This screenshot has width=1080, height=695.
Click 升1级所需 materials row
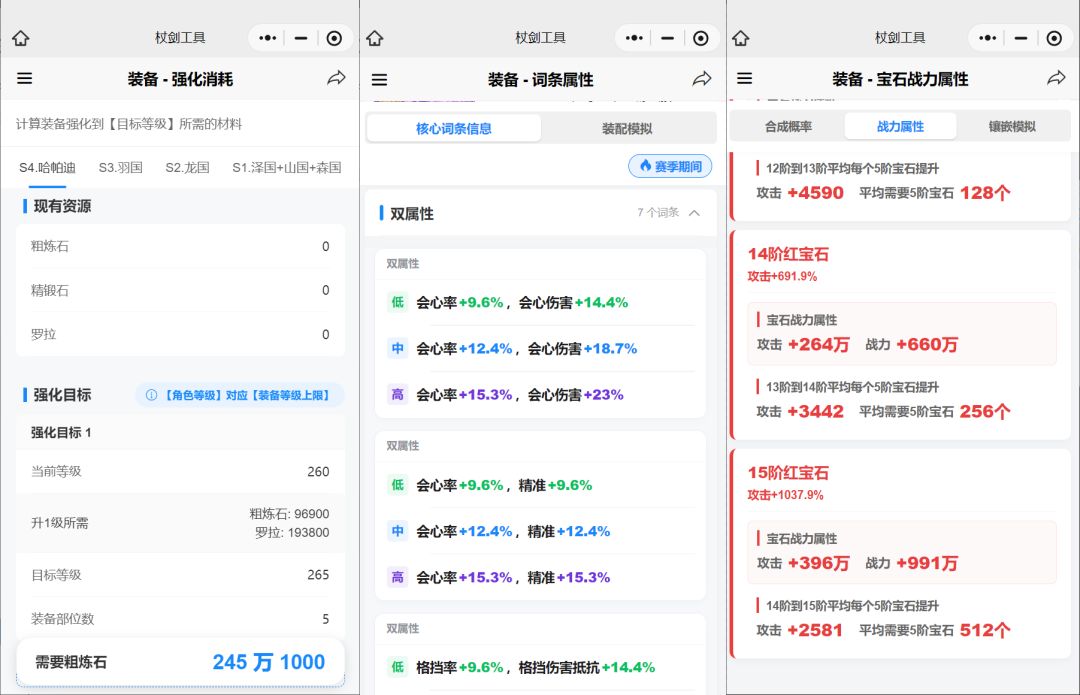pos(180,523)
